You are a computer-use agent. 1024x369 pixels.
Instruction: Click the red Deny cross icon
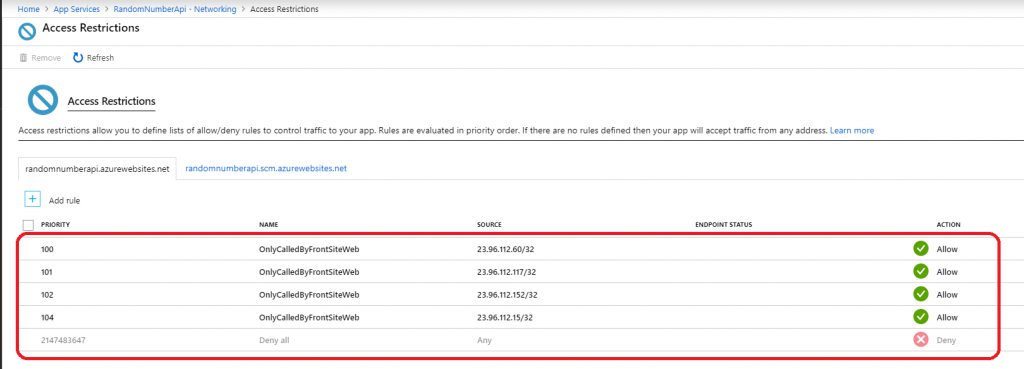921,340
